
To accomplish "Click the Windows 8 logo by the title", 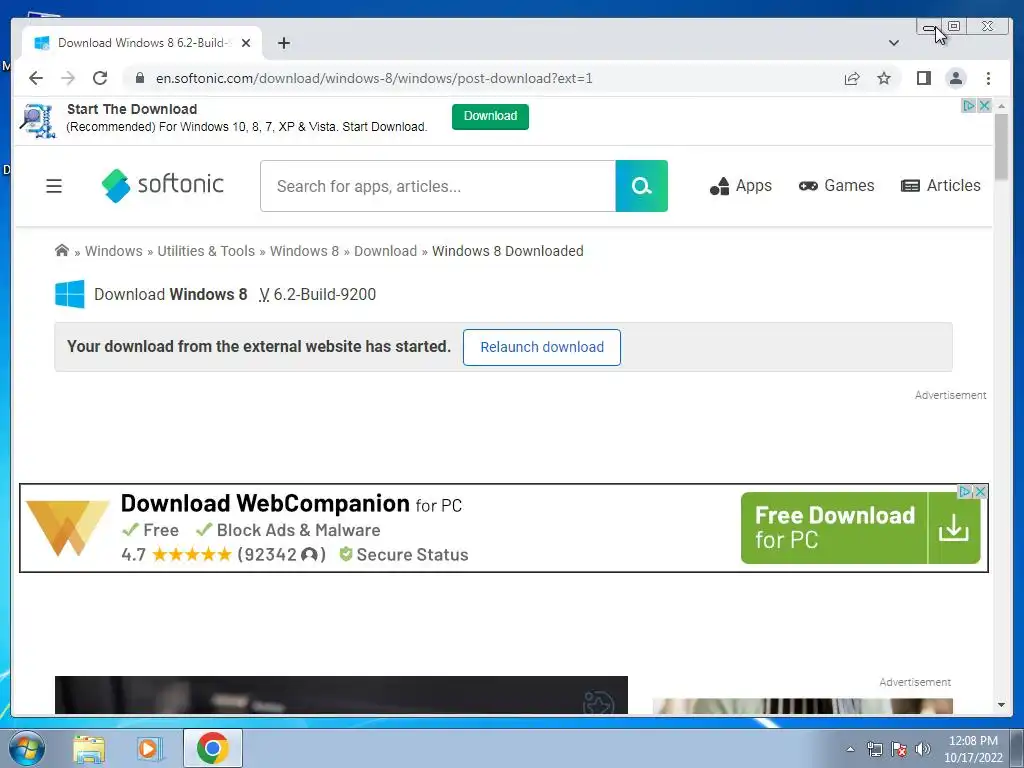I will click(70, 294).
